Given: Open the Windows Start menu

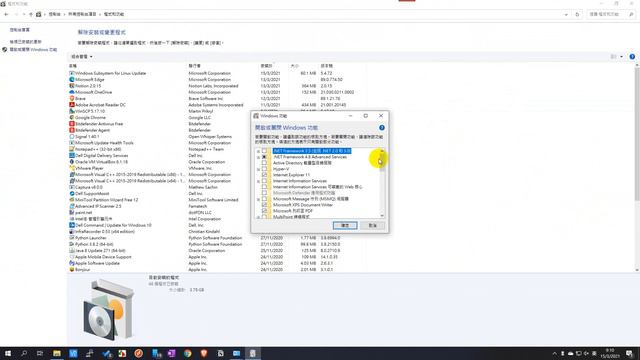Looking at the screenshot, I should click(8, 353).
